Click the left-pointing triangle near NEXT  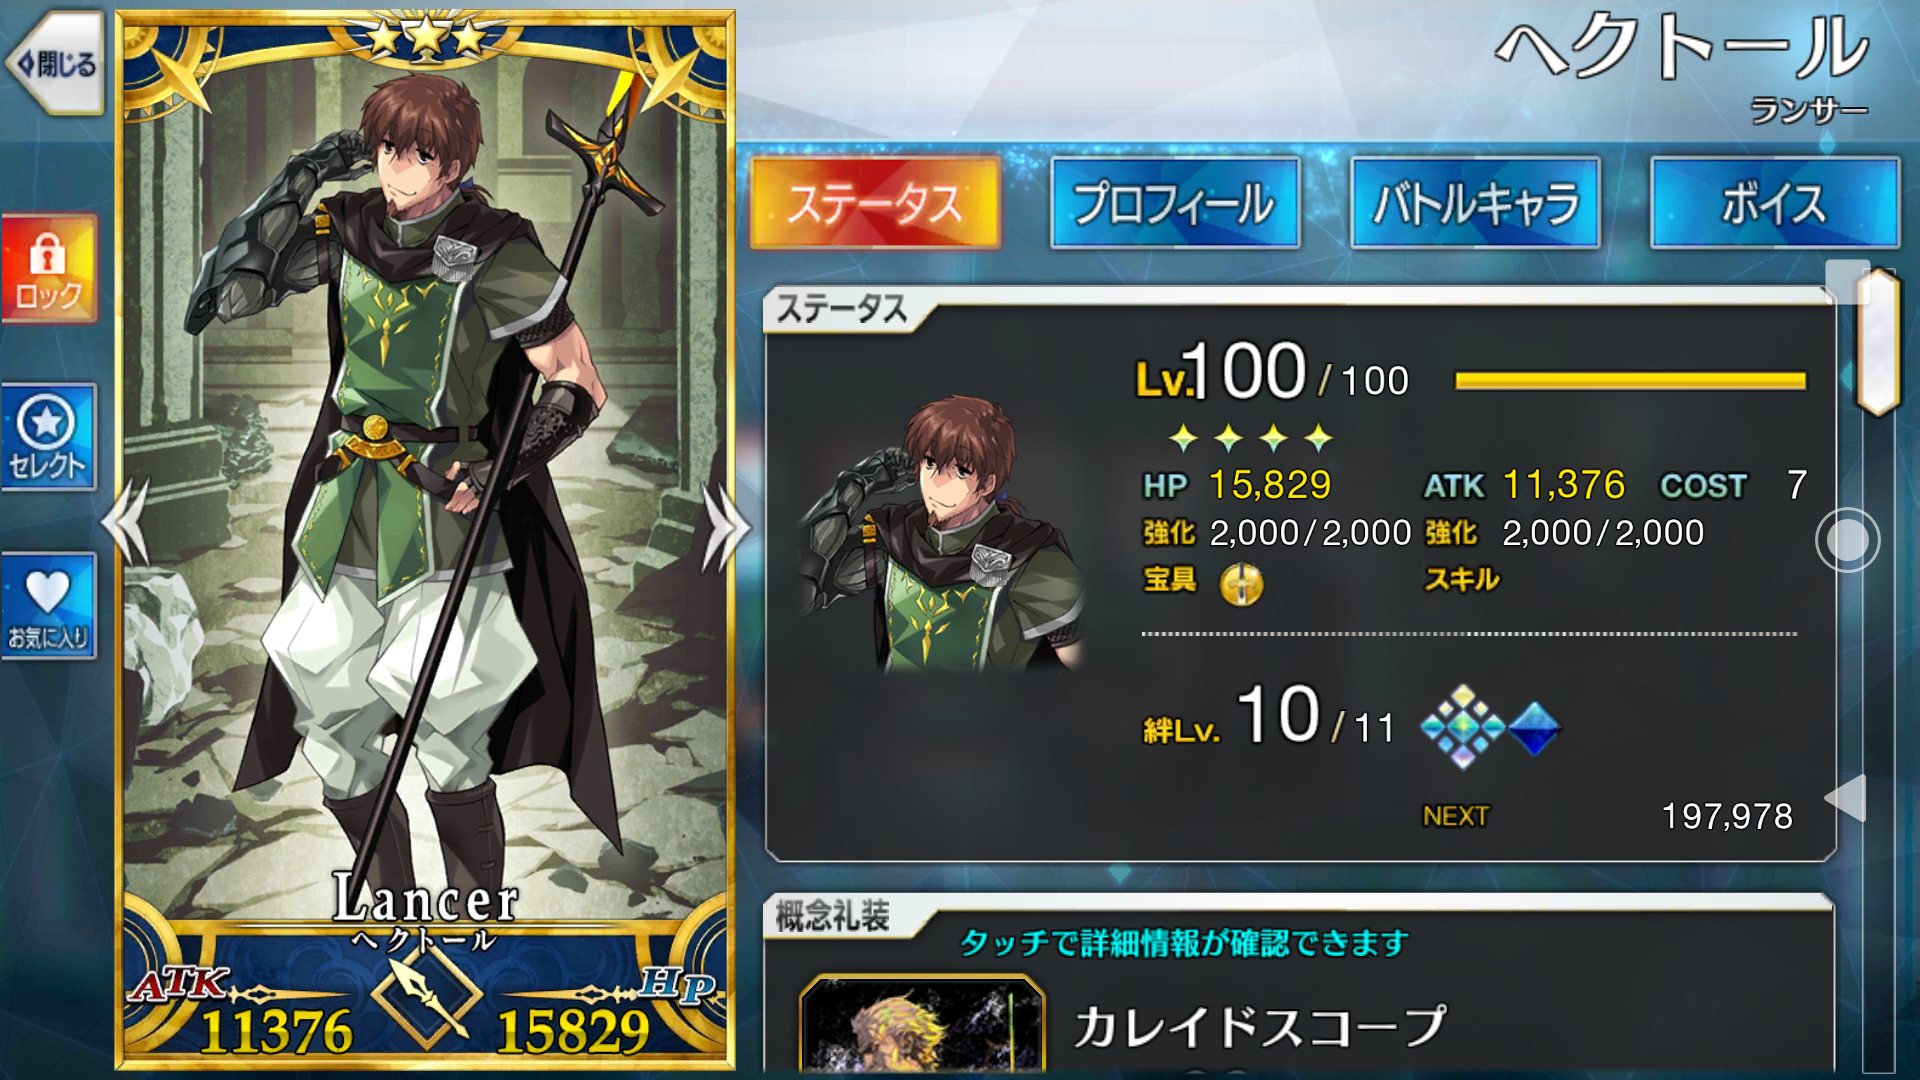tap(1846, 798)
